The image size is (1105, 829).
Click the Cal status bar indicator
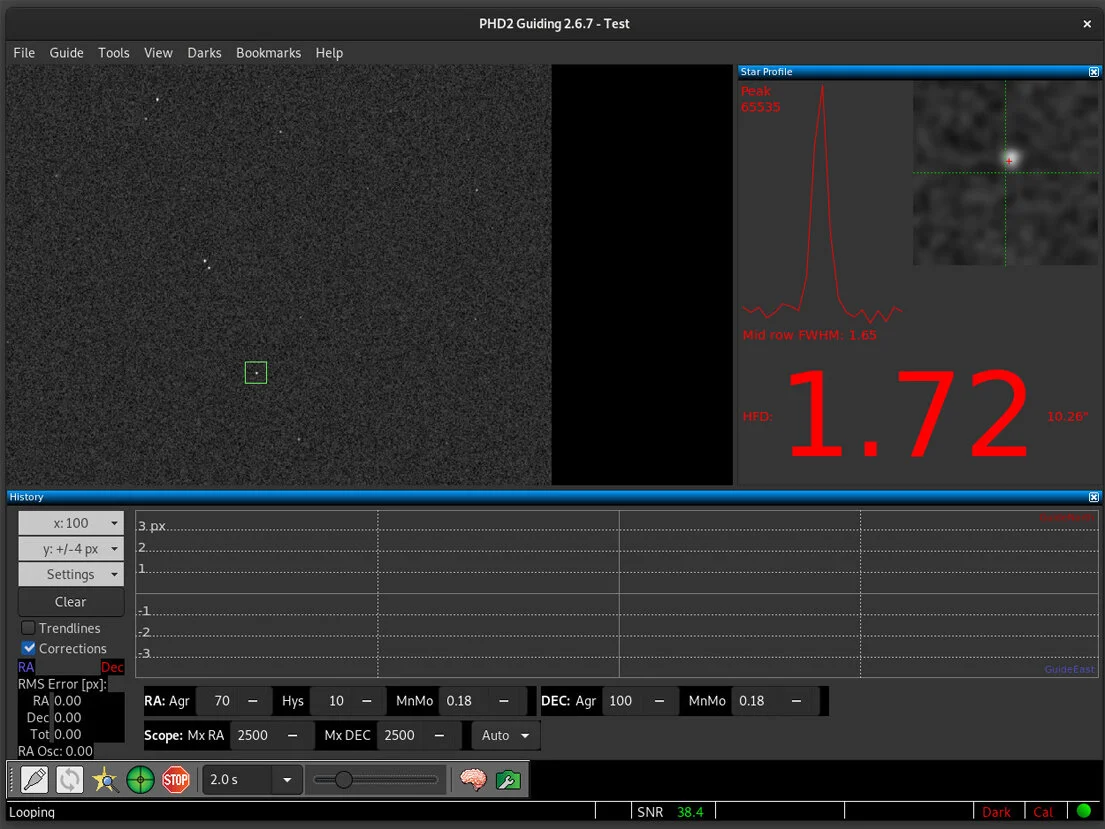click(1043, 812)
